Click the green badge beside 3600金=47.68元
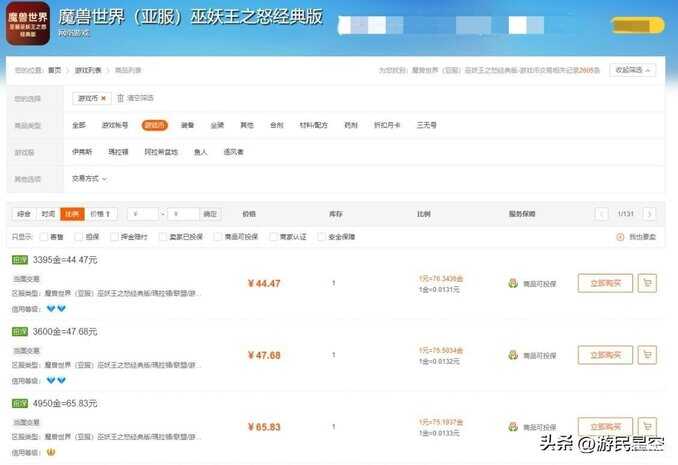The width and height of the screenshot is (678, 465). [20, 332]
